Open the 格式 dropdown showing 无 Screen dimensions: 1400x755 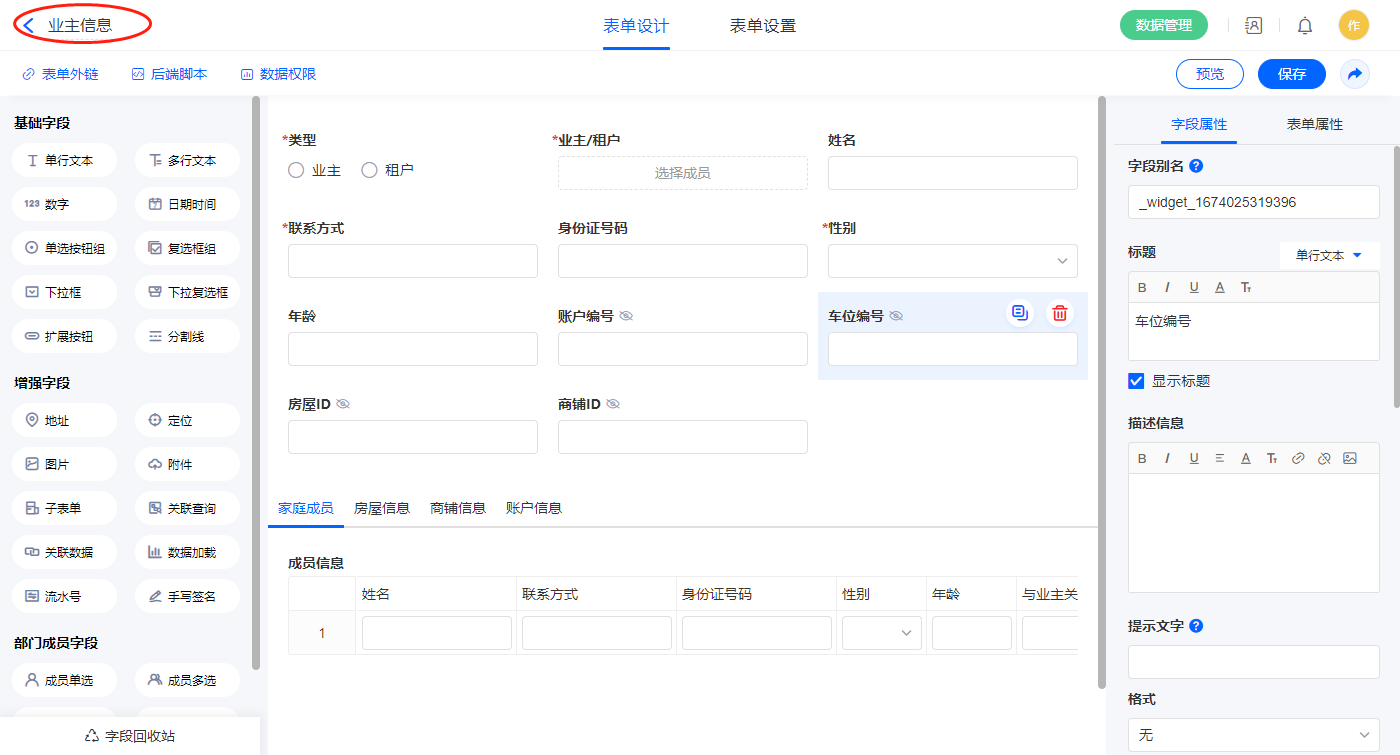tap(1253, 735)
